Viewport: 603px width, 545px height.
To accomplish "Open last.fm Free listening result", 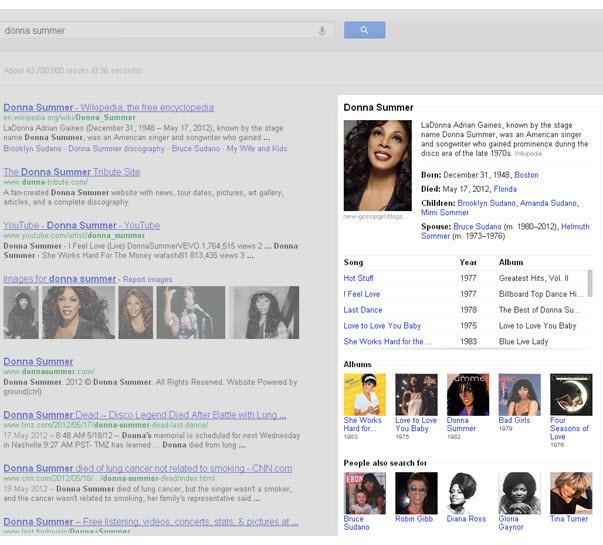I will pos(151,522).
